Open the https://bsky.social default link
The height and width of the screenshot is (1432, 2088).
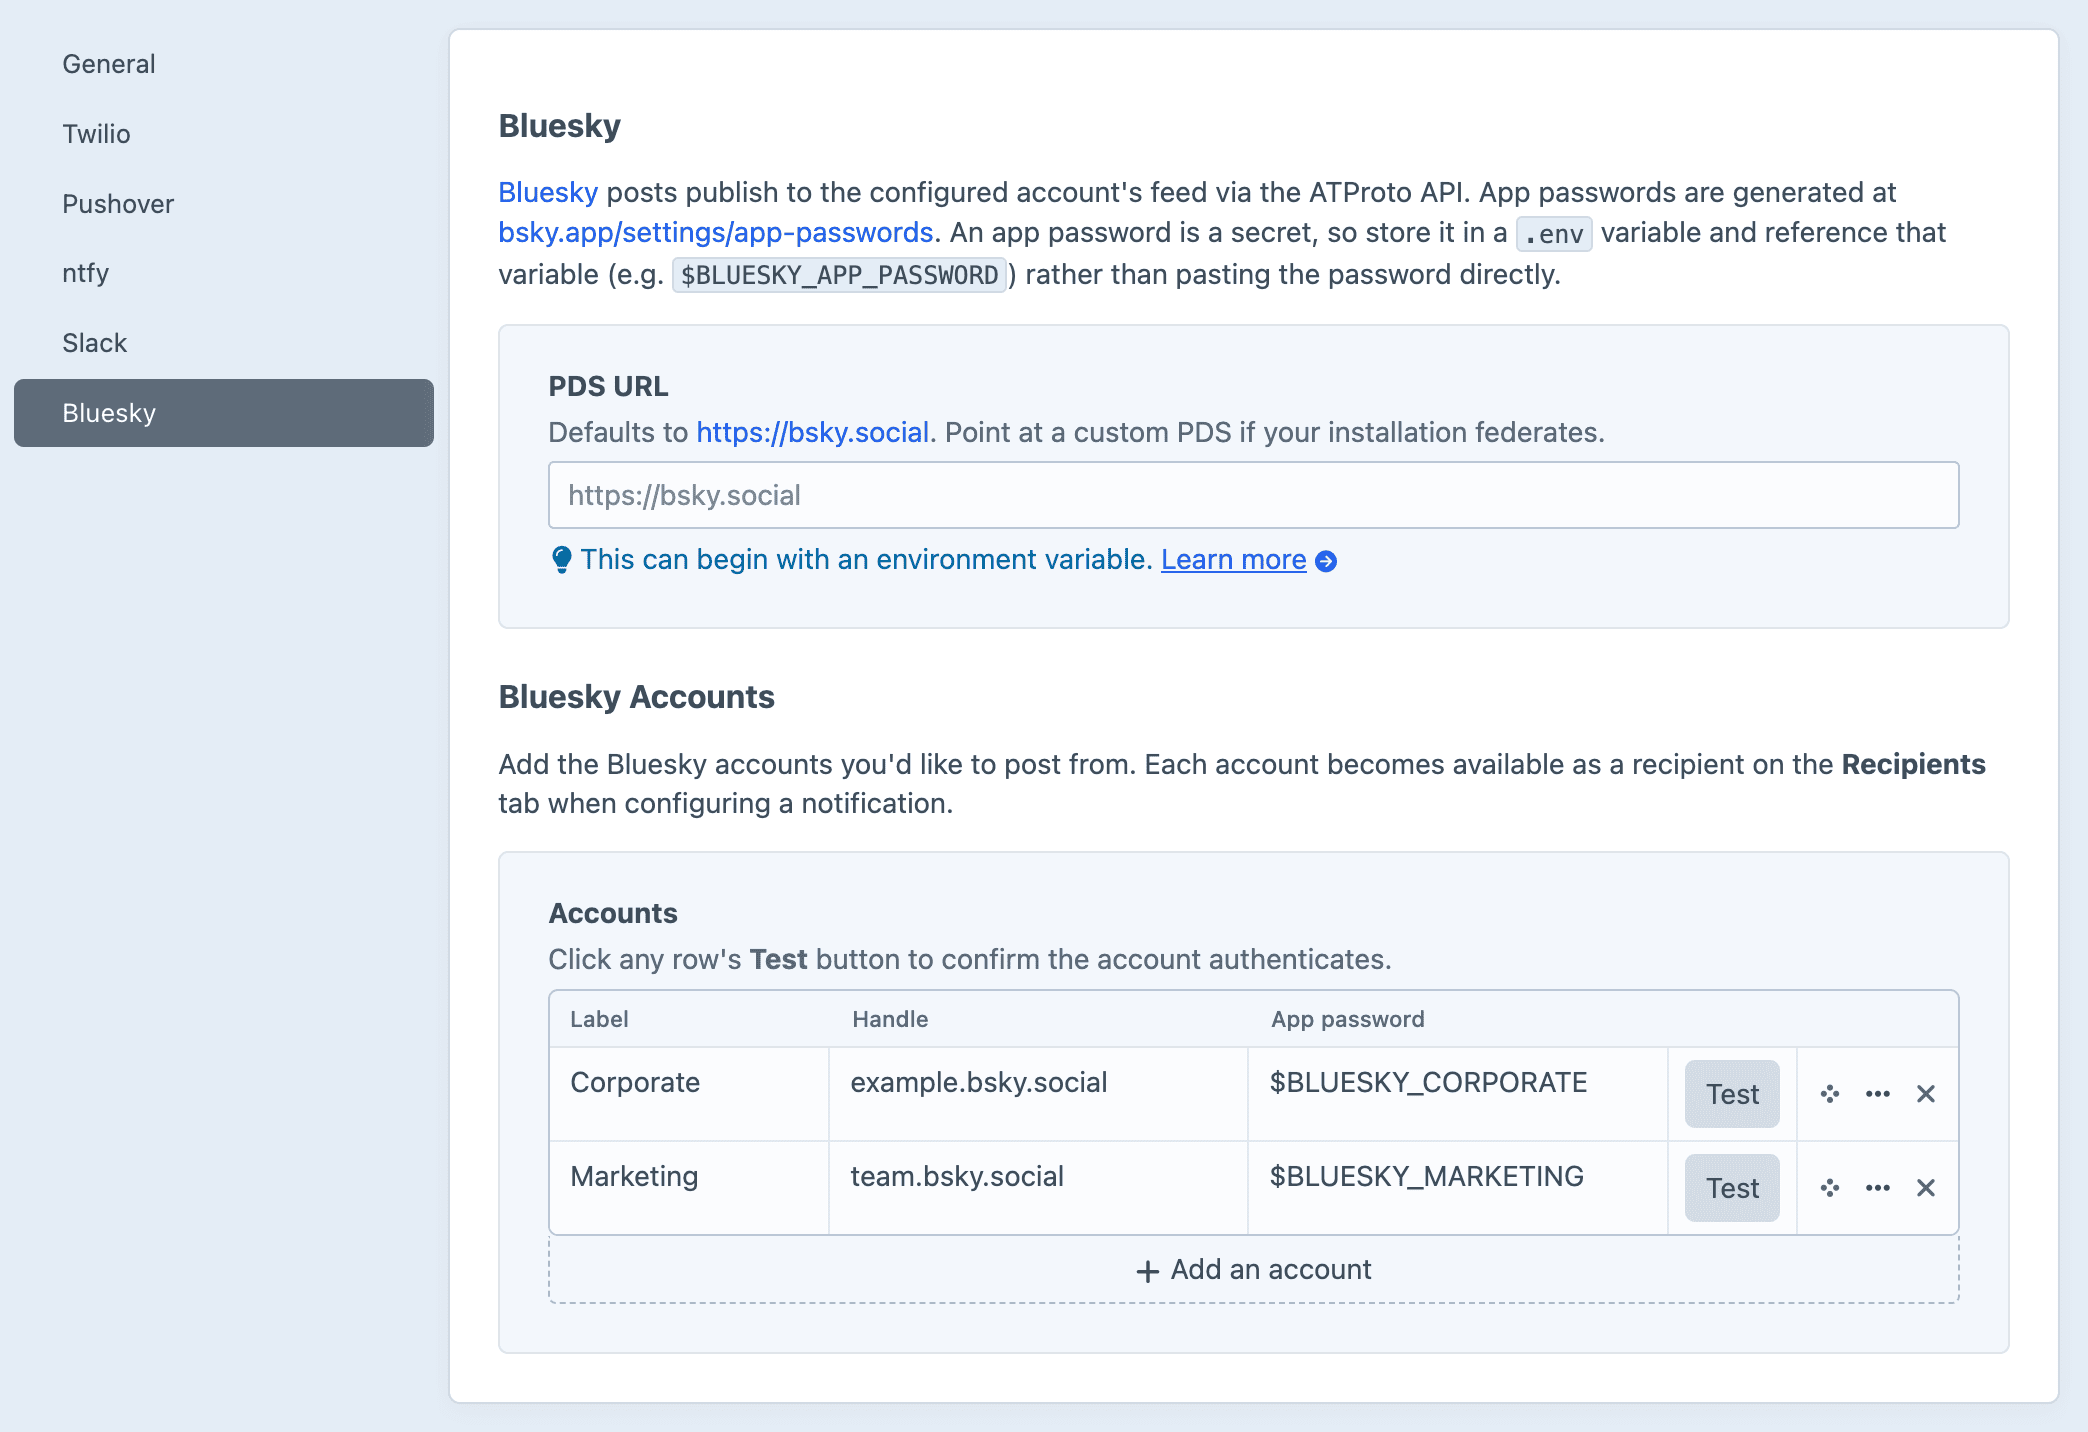813,432
